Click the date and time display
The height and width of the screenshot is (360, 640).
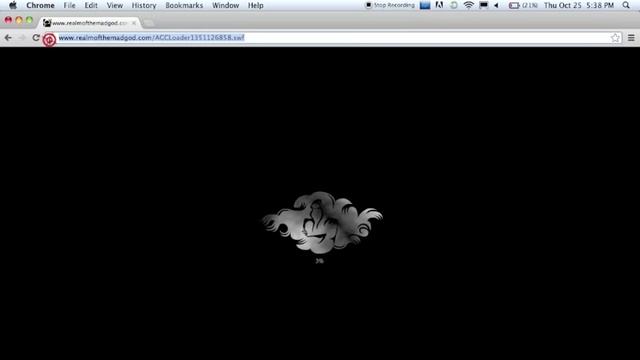click(579, 5)
